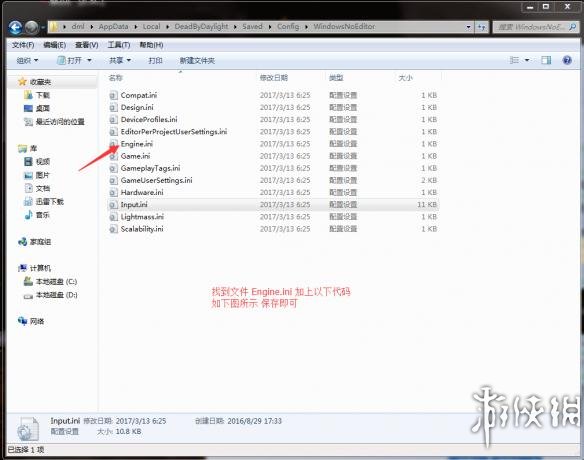The height and width of the screenshot is (460, 584).
Task: Click the 打印 toolbar button
Action: 155,60
